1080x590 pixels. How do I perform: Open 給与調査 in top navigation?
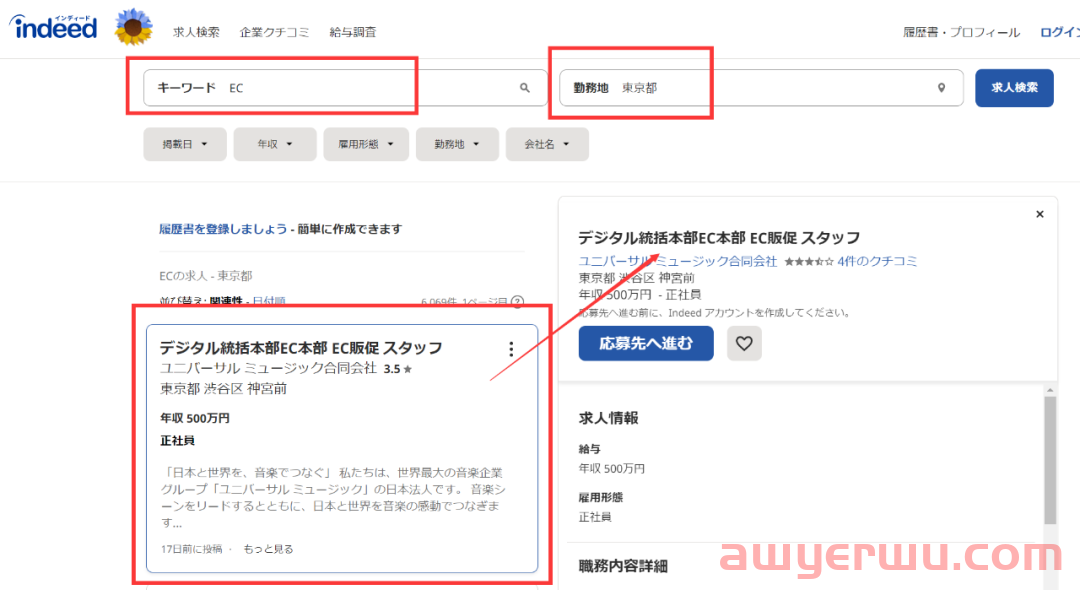coord(353,32)
